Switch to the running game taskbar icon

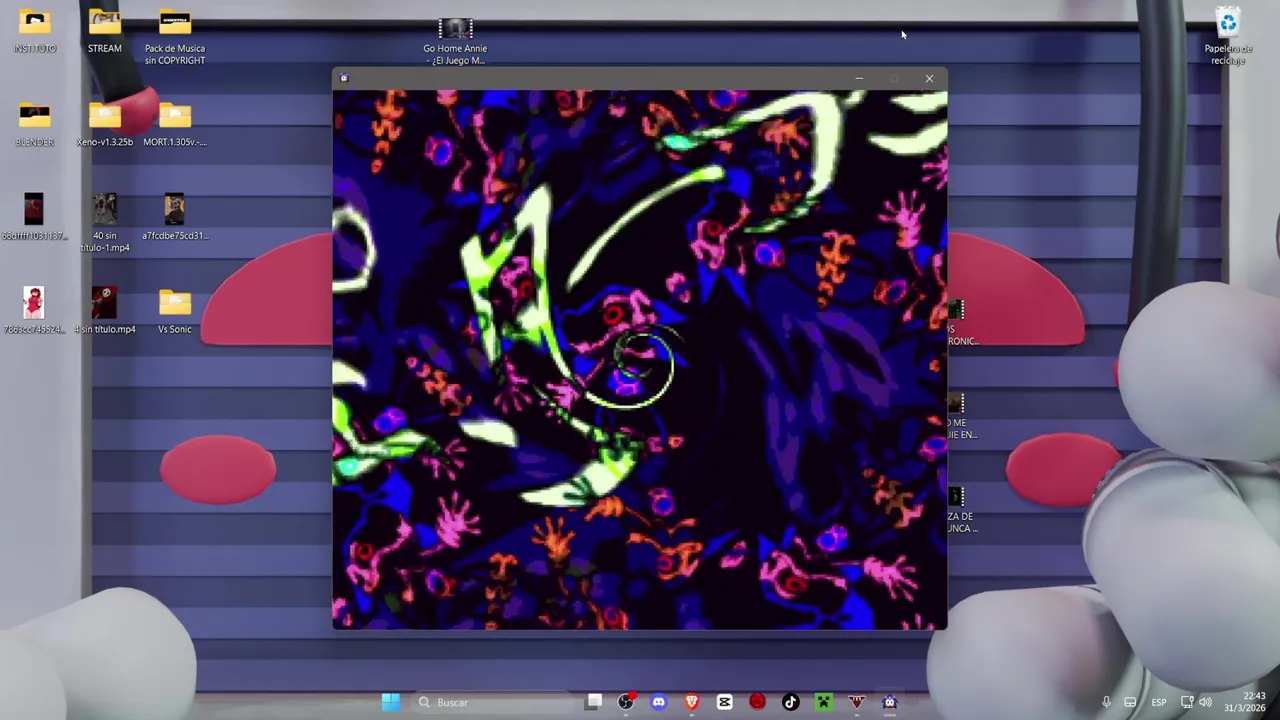pyautogui.click(x=889, y=702)
